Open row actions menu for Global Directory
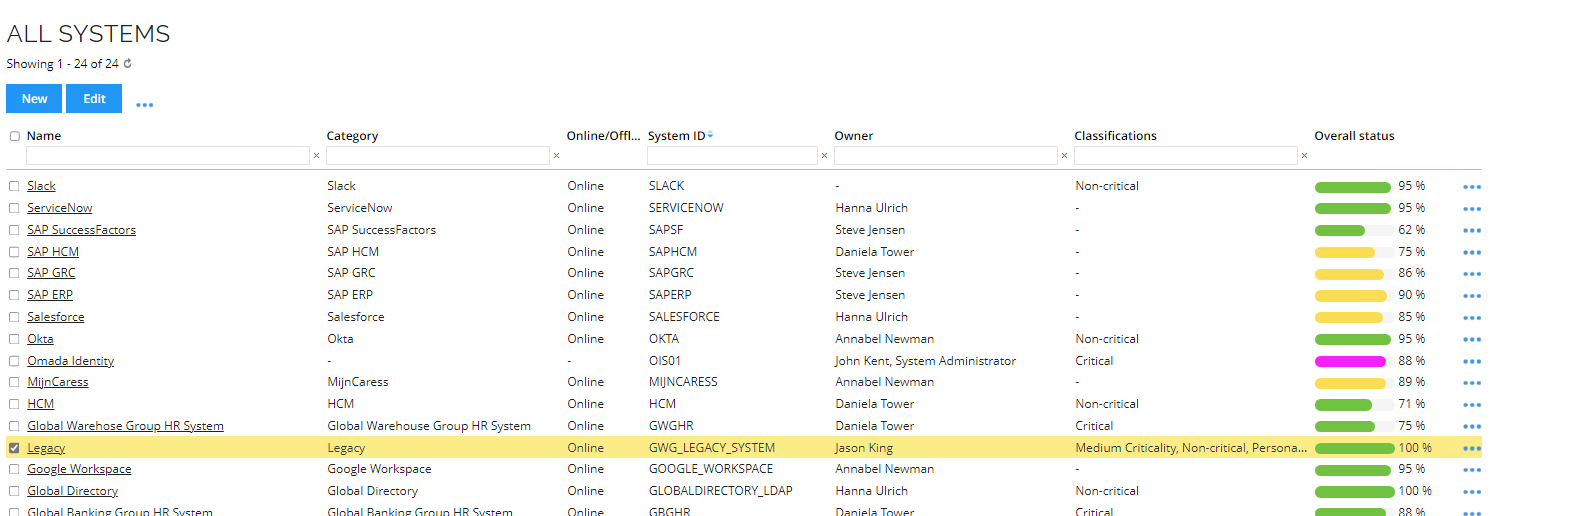 click(1472, 492)
